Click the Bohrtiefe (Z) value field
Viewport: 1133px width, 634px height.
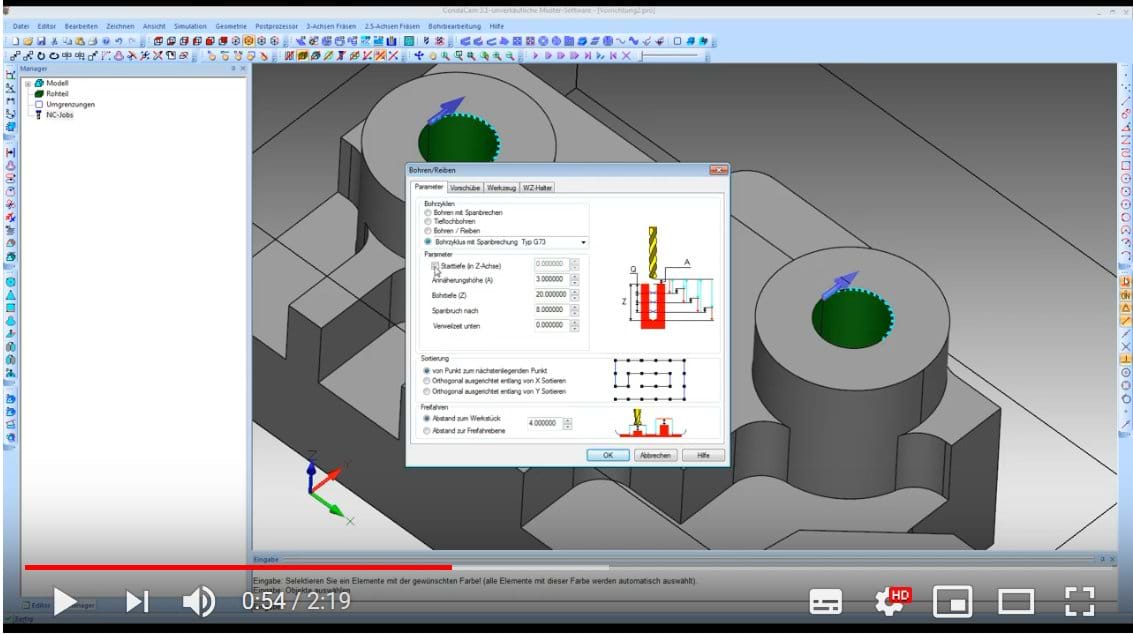pos(551,294)
